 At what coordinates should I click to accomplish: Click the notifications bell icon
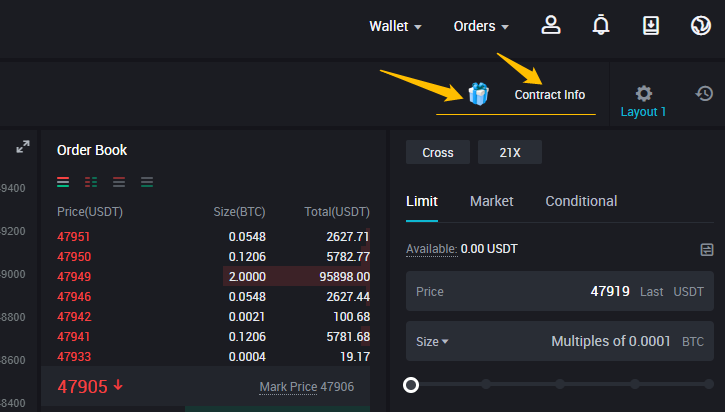(x=601, y=26)
